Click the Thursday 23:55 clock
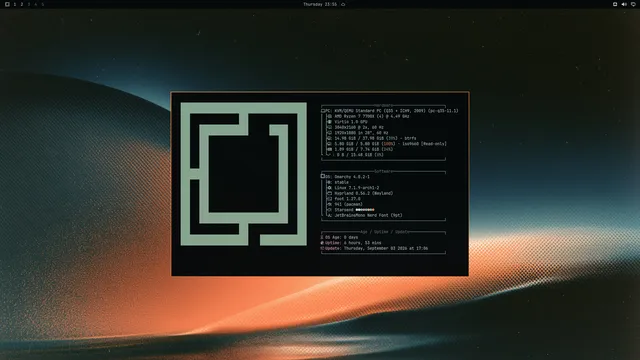Screen dimensions: 640x360 (x=320, y=4)
